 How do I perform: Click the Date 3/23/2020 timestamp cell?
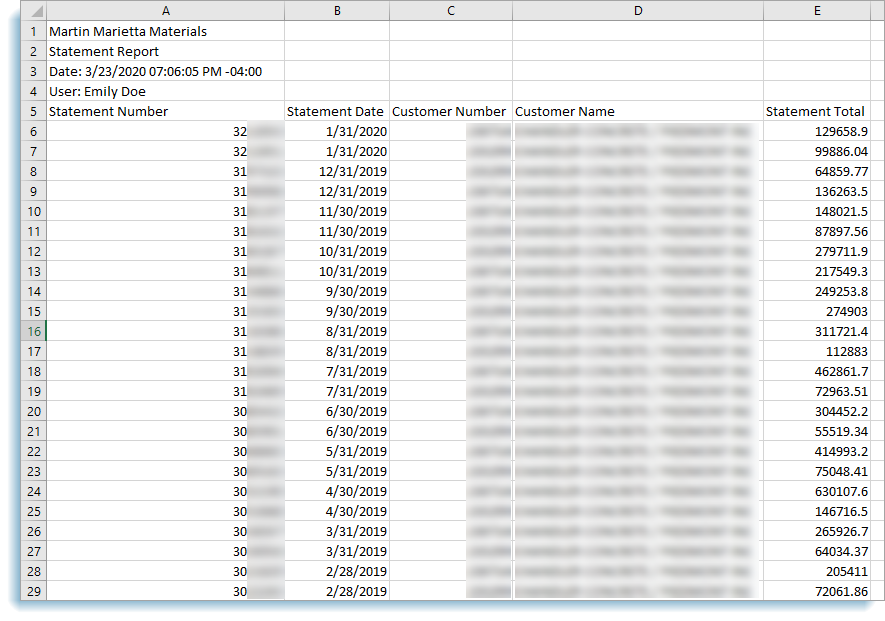[155, 71]
